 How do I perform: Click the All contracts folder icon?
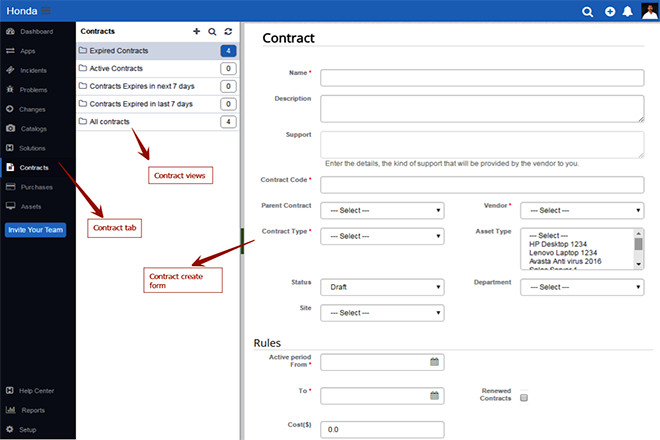click(x=83, y=121)
